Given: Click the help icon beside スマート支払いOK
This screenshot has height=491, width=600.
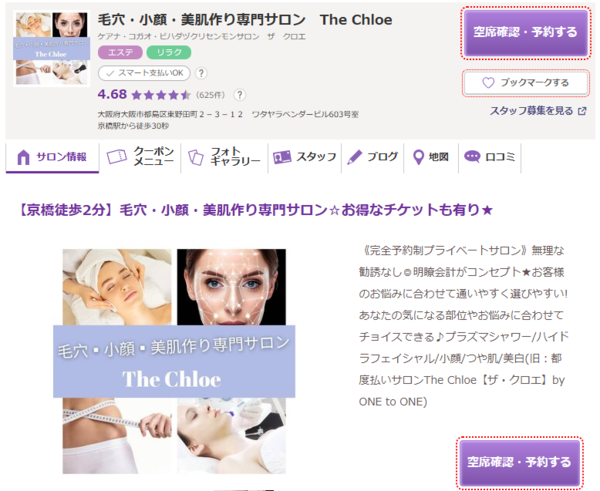Looking at the screenshot, I should (201, 73).
